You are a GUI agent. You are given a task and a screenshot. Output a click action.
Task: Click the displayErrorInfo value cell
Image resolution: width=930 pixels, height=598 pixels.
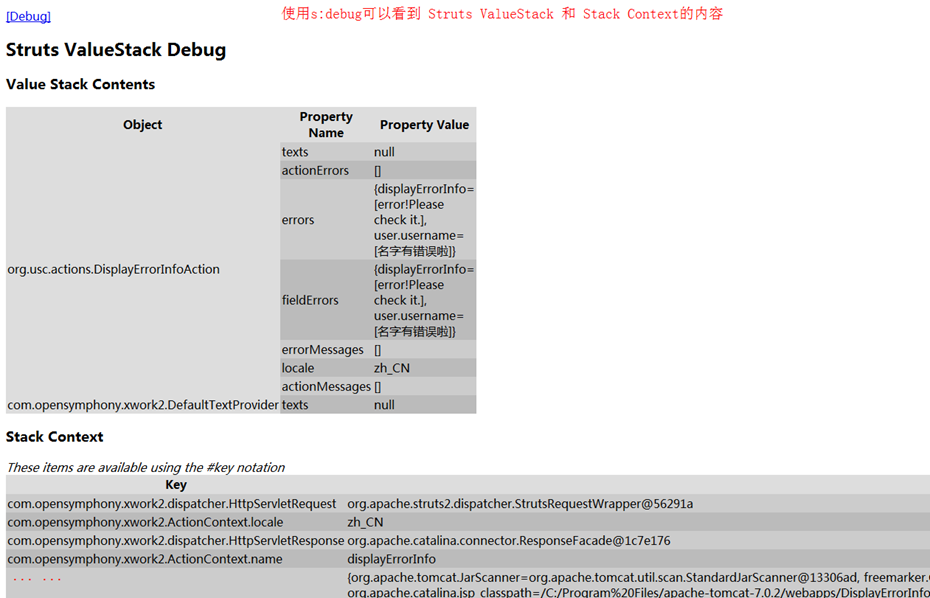[391, 559]
